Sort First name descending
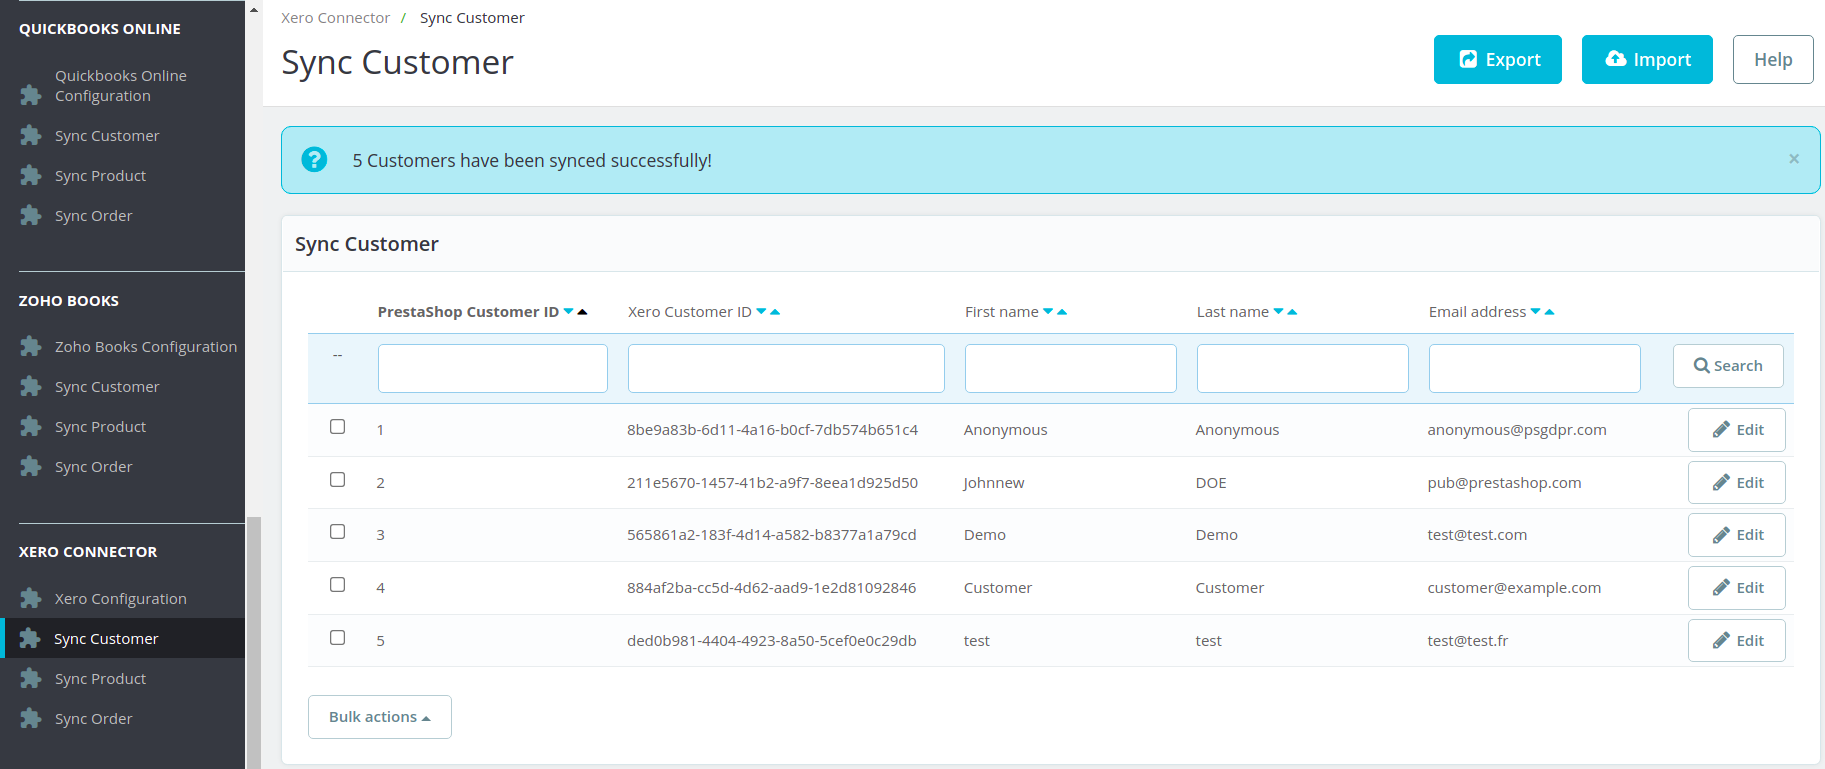The image size is (1825, 769). point(1048,311)
